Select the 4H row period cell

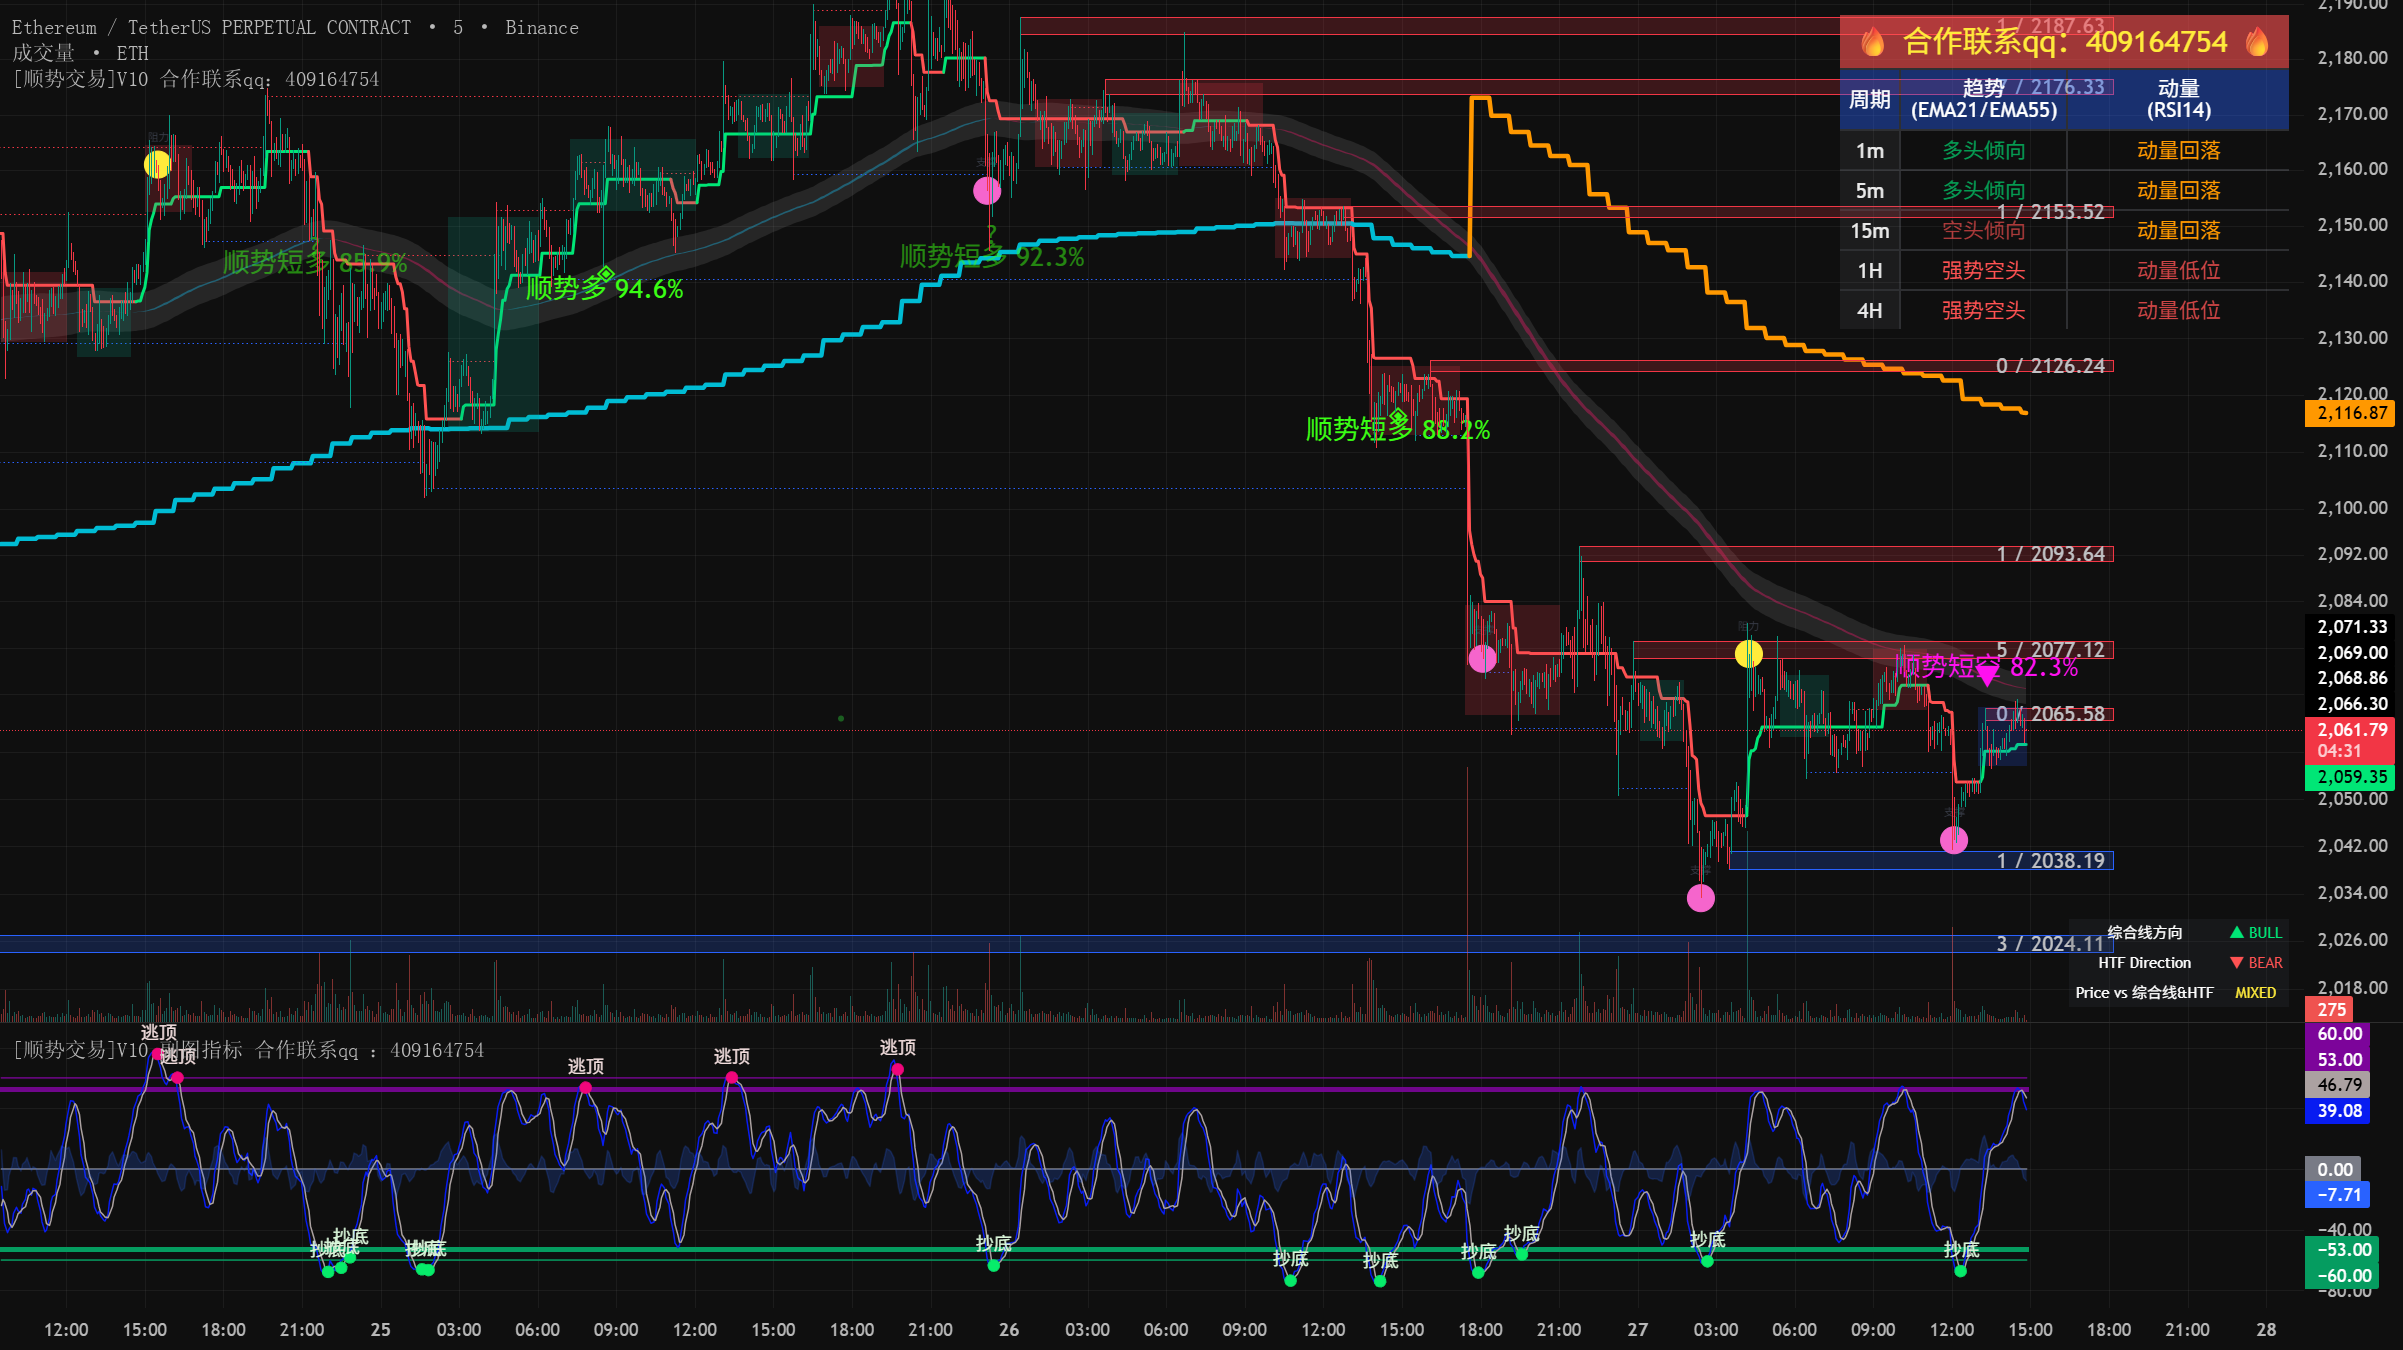(1869, 311)
